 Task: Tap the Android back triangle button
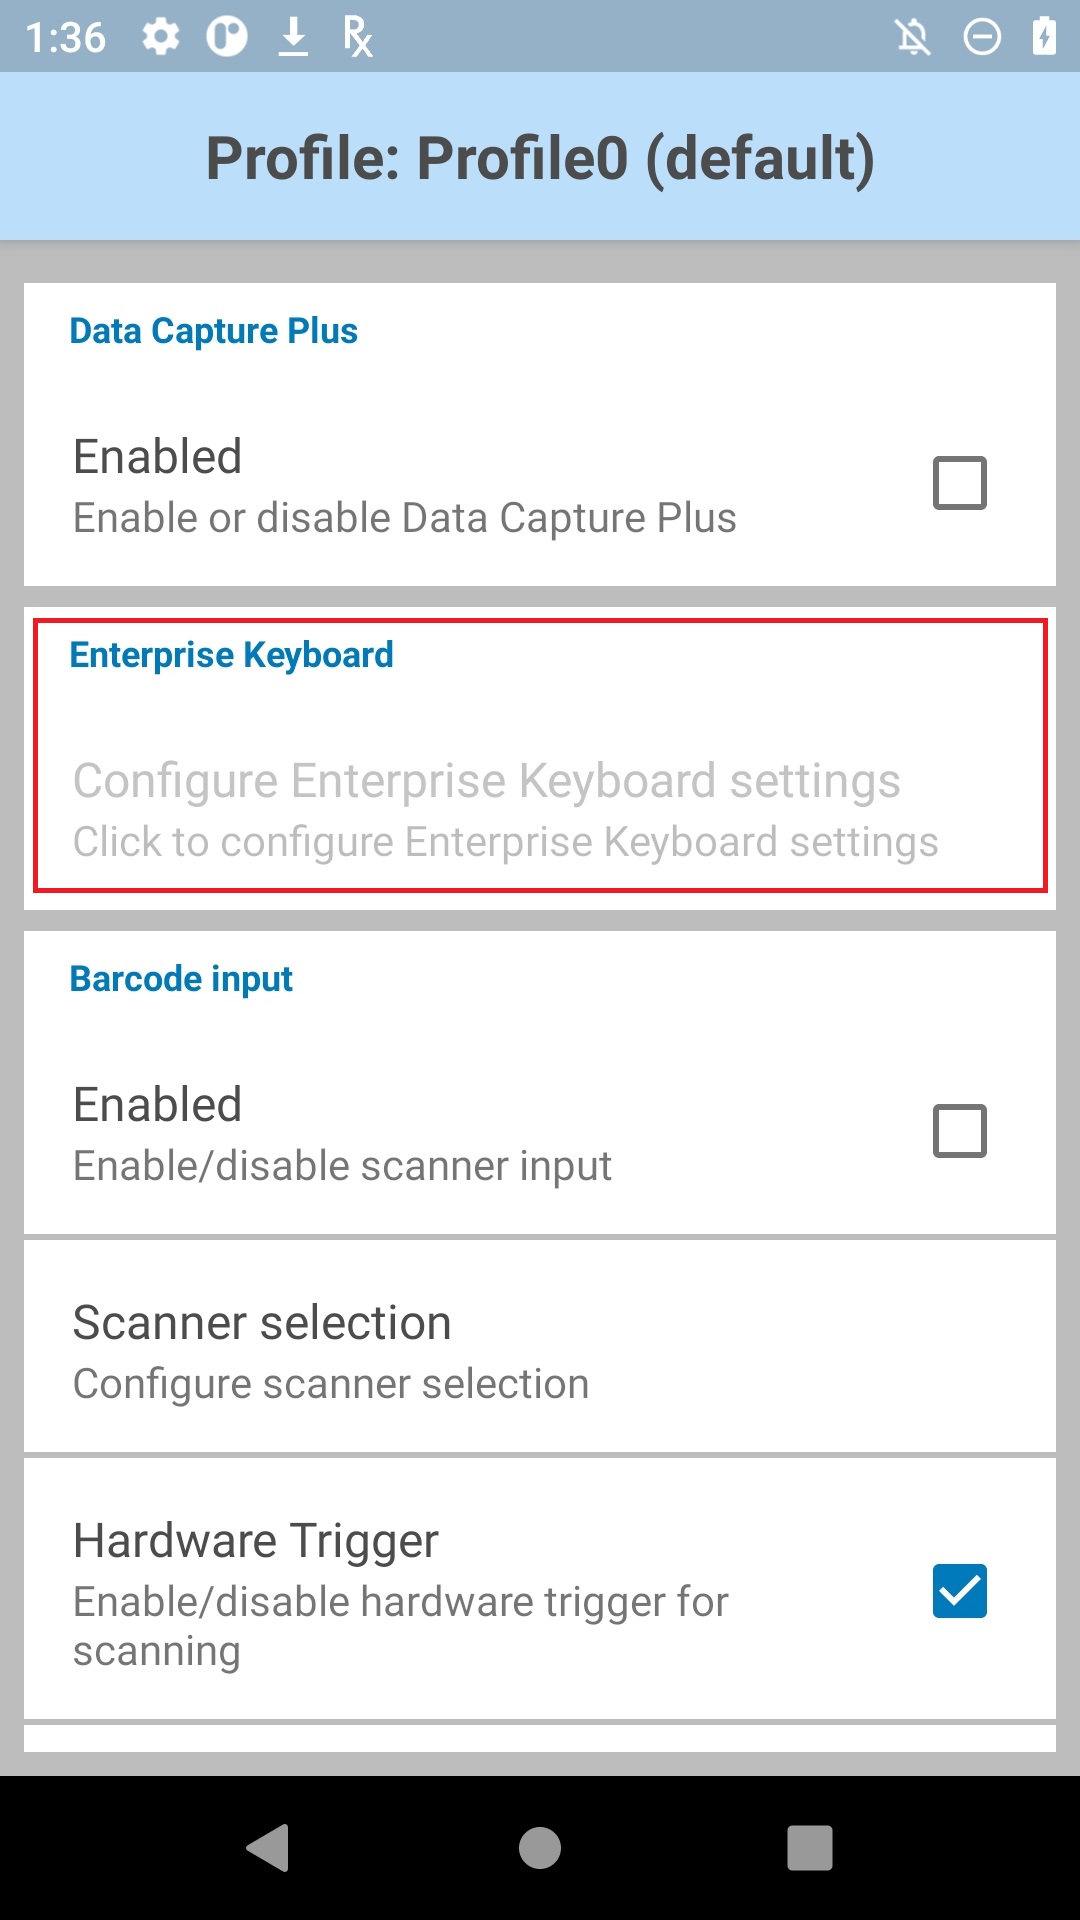coord(268,1848)
